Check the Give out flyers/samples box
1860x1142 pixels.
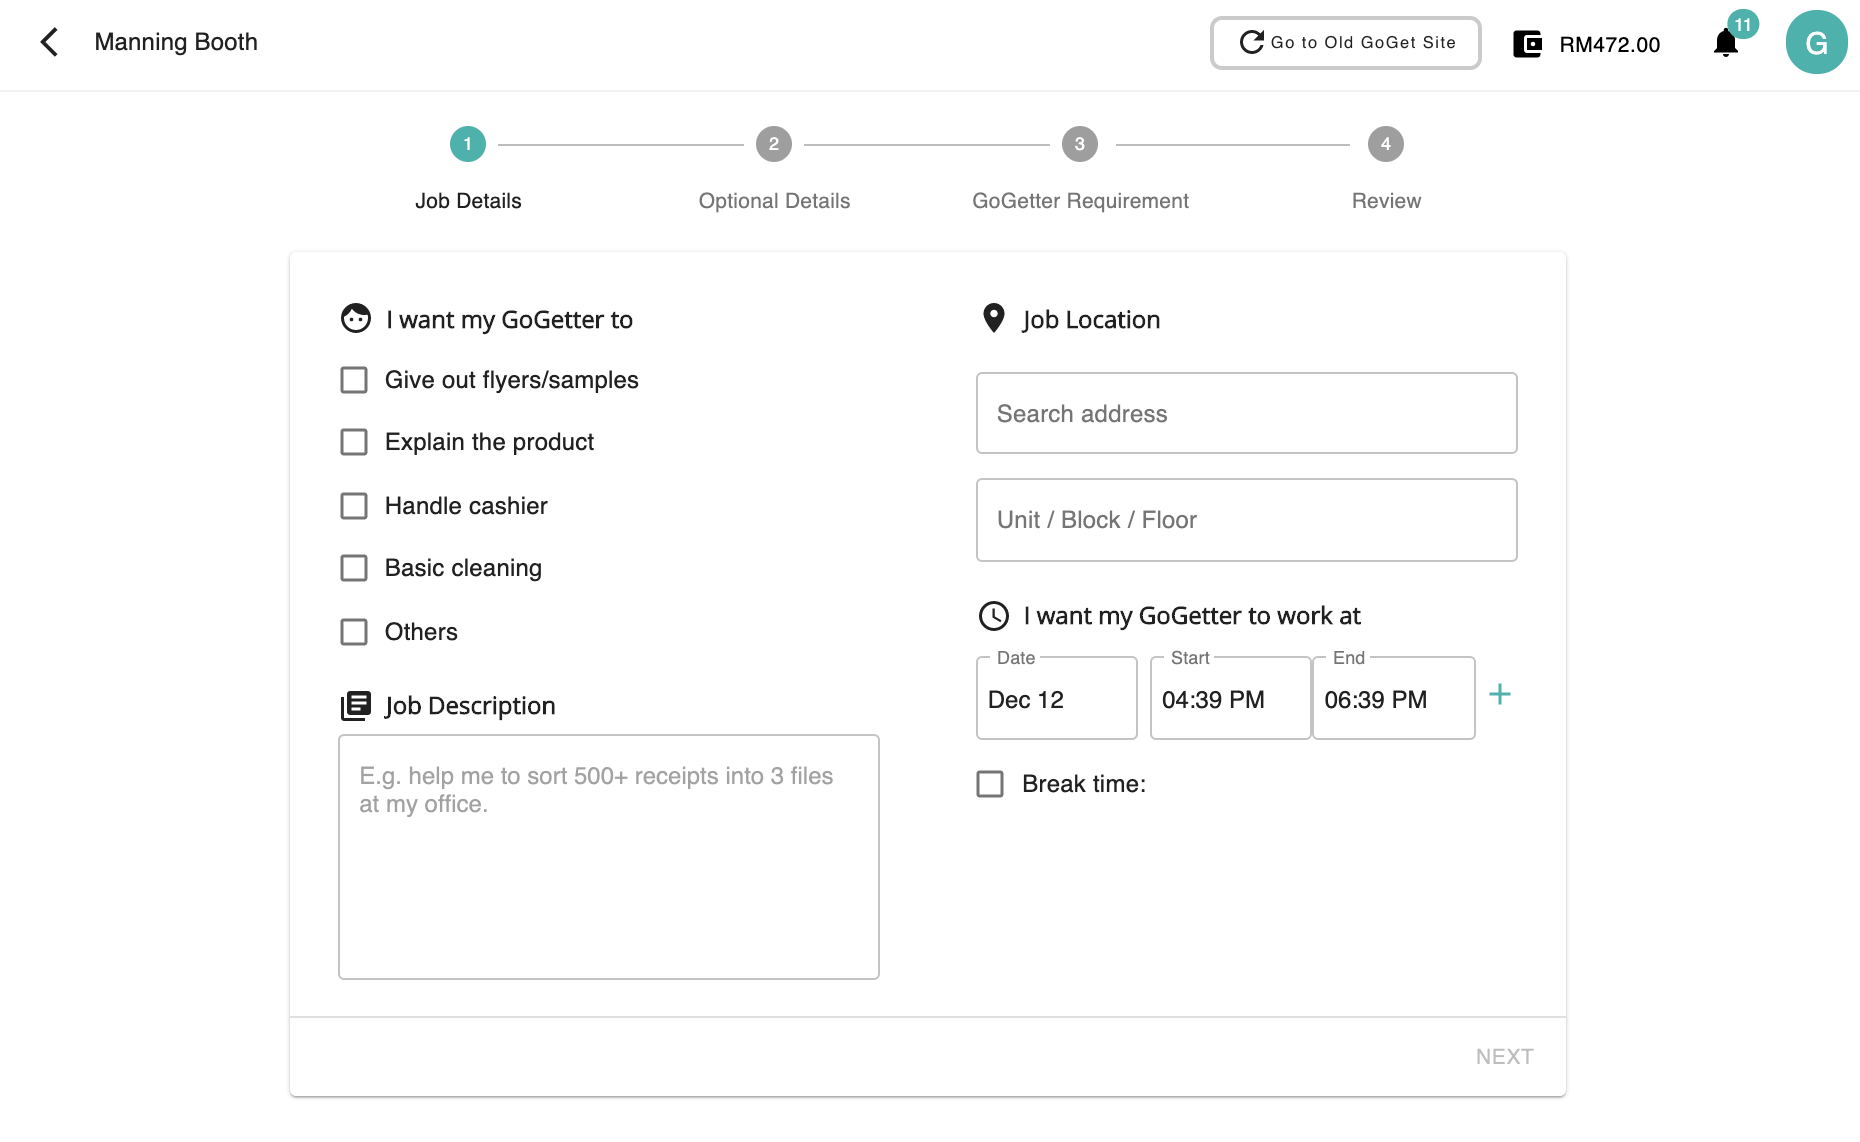[x=354, y=380]
